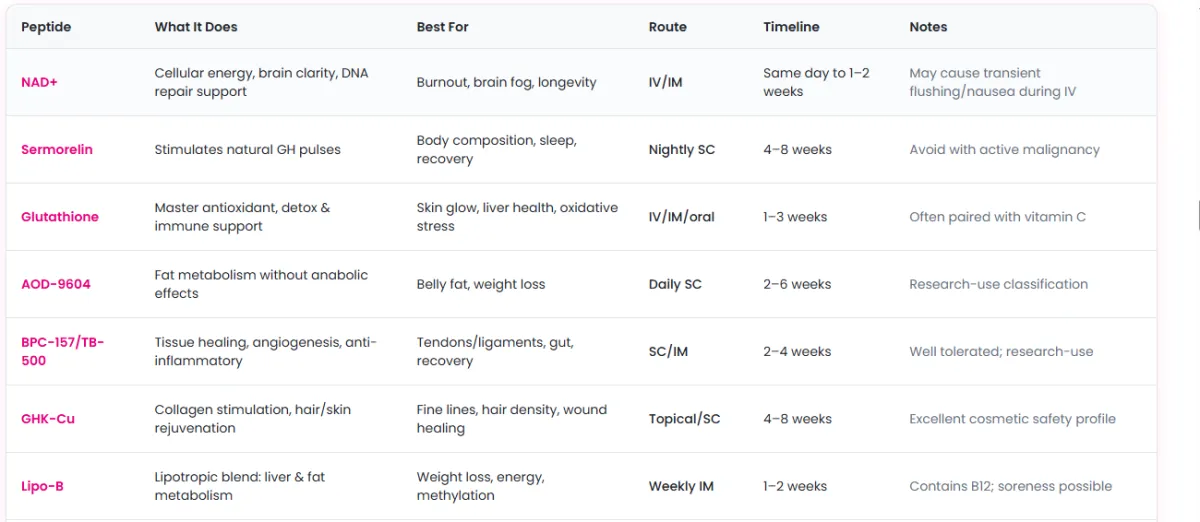Select the Belly fat, weight loss cell

tap(481, 284)
